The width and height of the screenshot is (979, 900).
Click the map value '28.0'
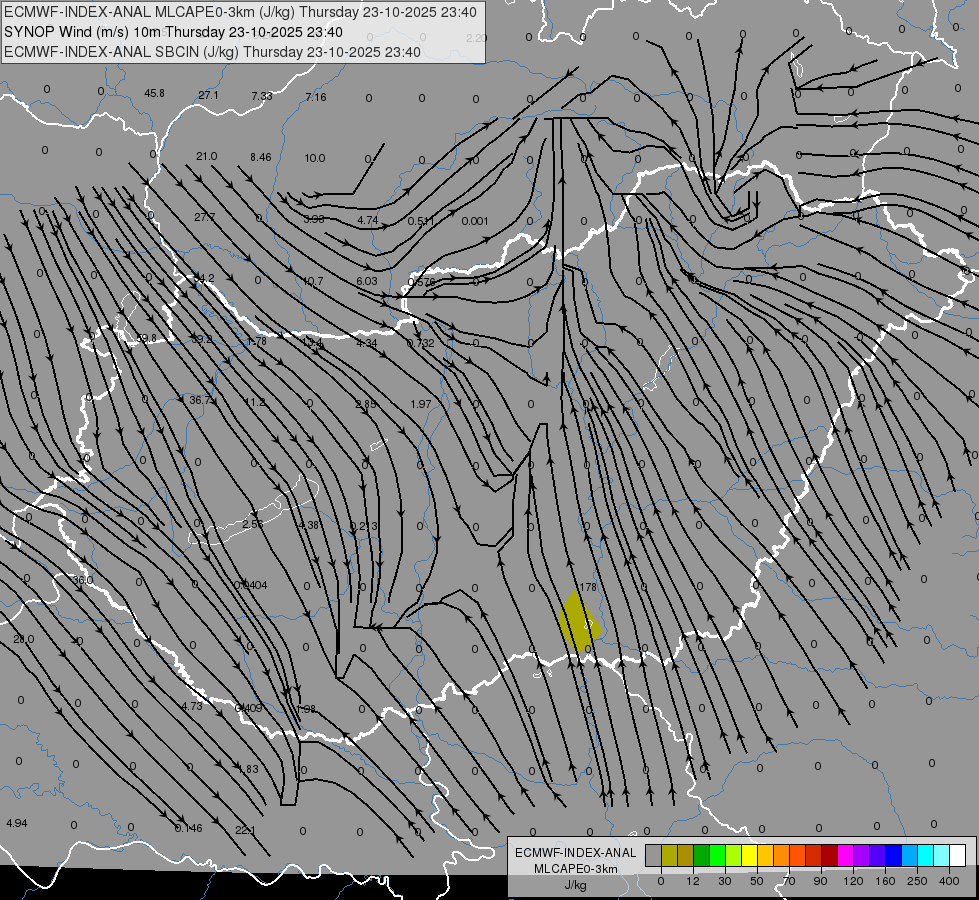(x=24, y=639)
